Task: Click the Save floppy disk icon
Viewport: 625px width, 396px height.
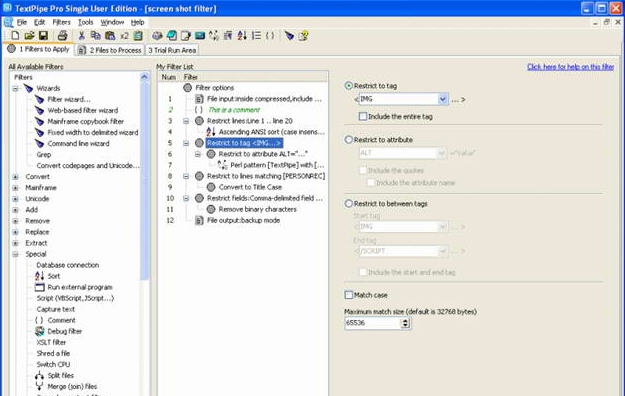Action: (x=43, y=35)
